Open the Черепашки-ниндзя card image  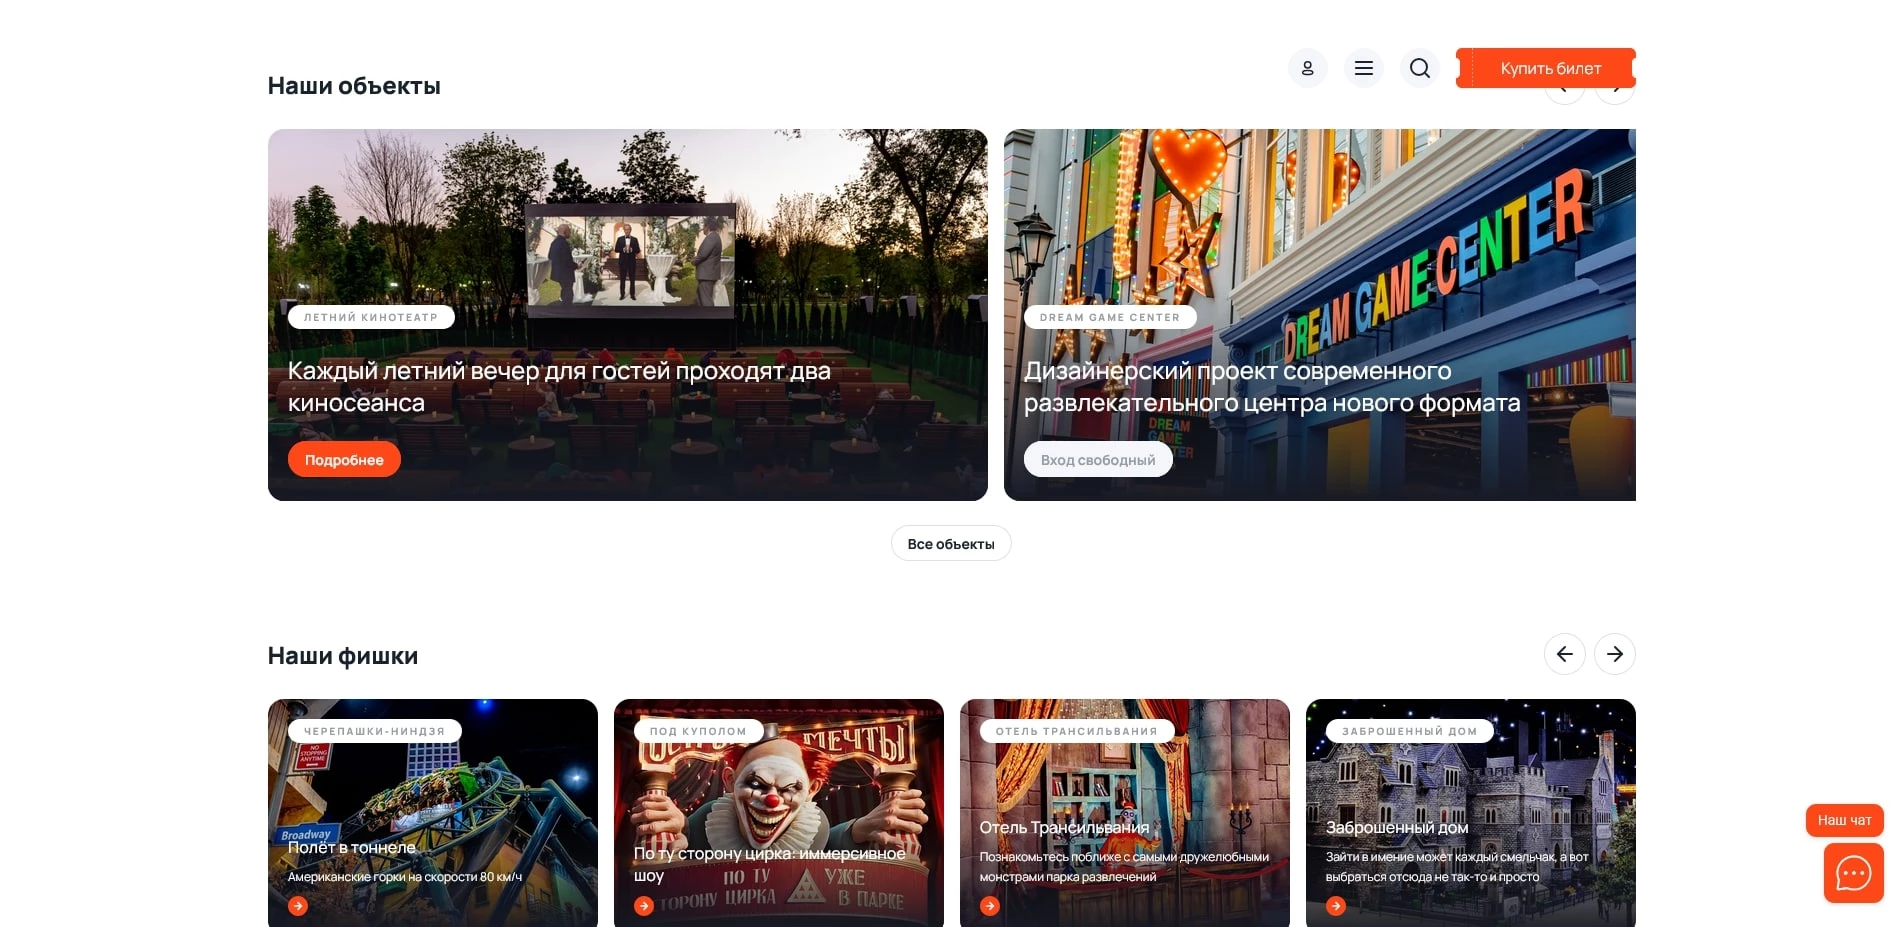[432, 790]
